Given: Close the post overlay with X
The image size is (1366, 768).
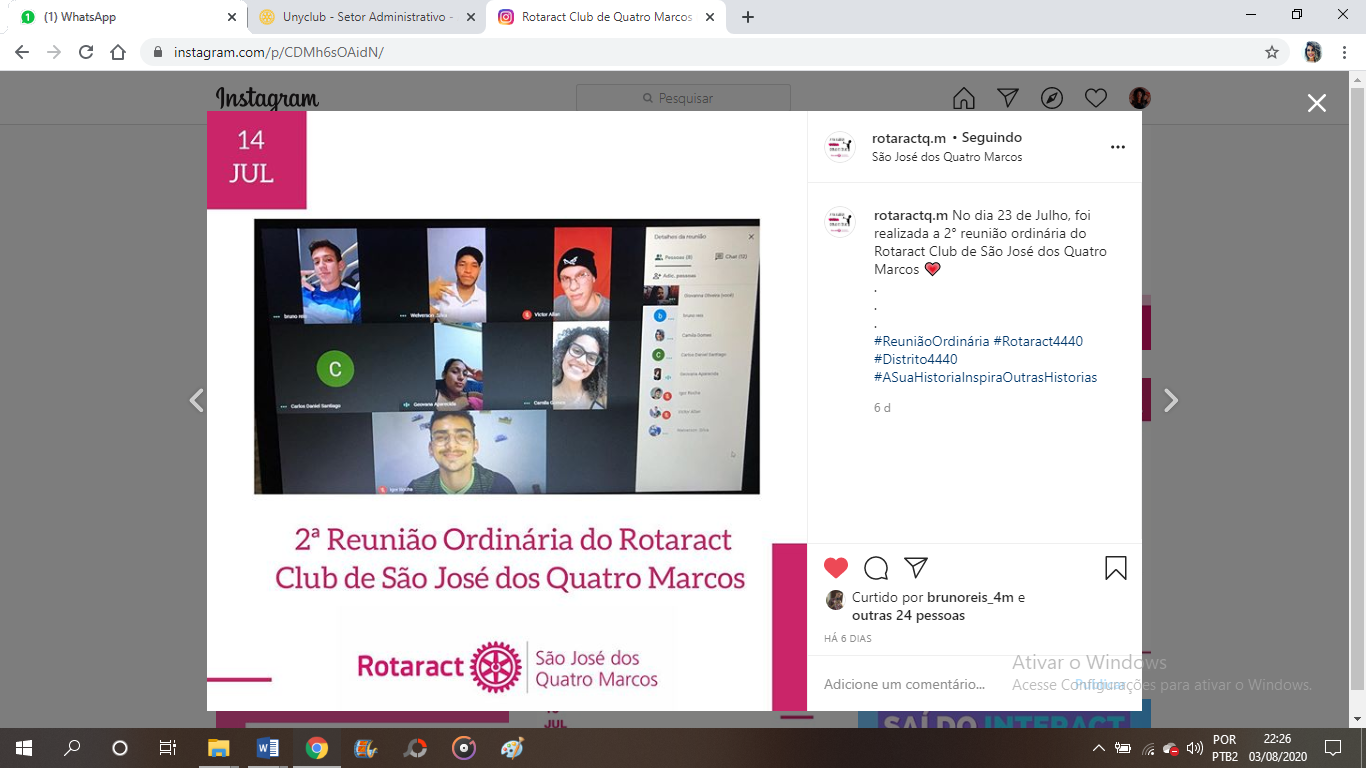Looking at the screenshot, I should (x=1317, y=103).
